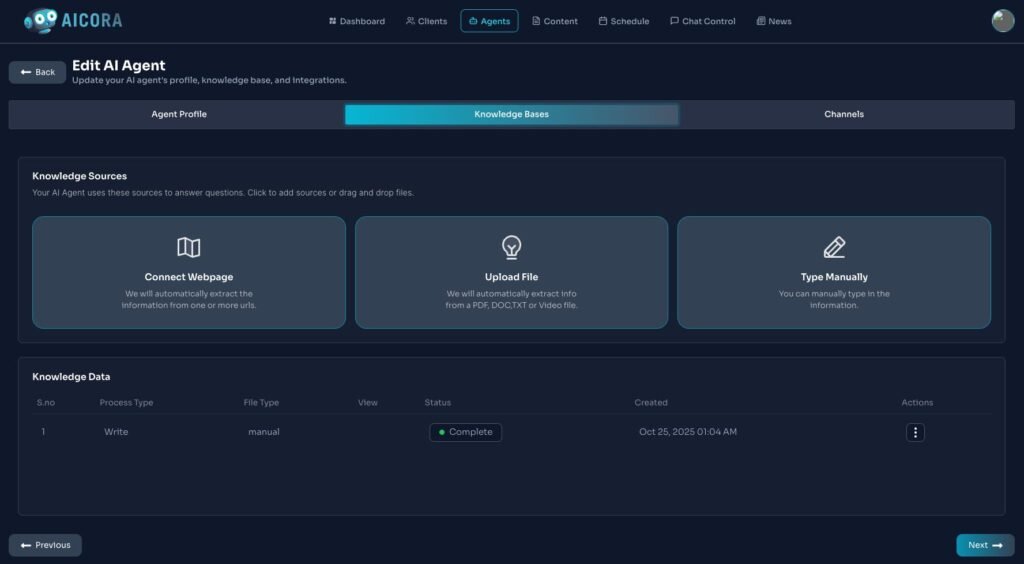
Task: Click the Aicora robot logo
Action: [41, 20]
